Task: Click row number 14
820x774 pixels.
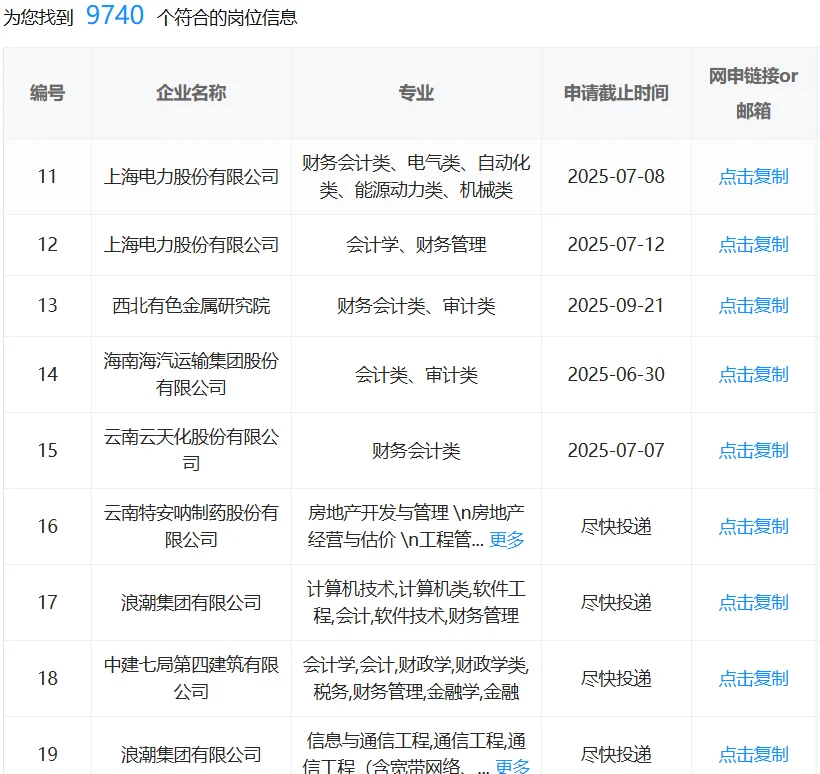Action: [48, 374]
